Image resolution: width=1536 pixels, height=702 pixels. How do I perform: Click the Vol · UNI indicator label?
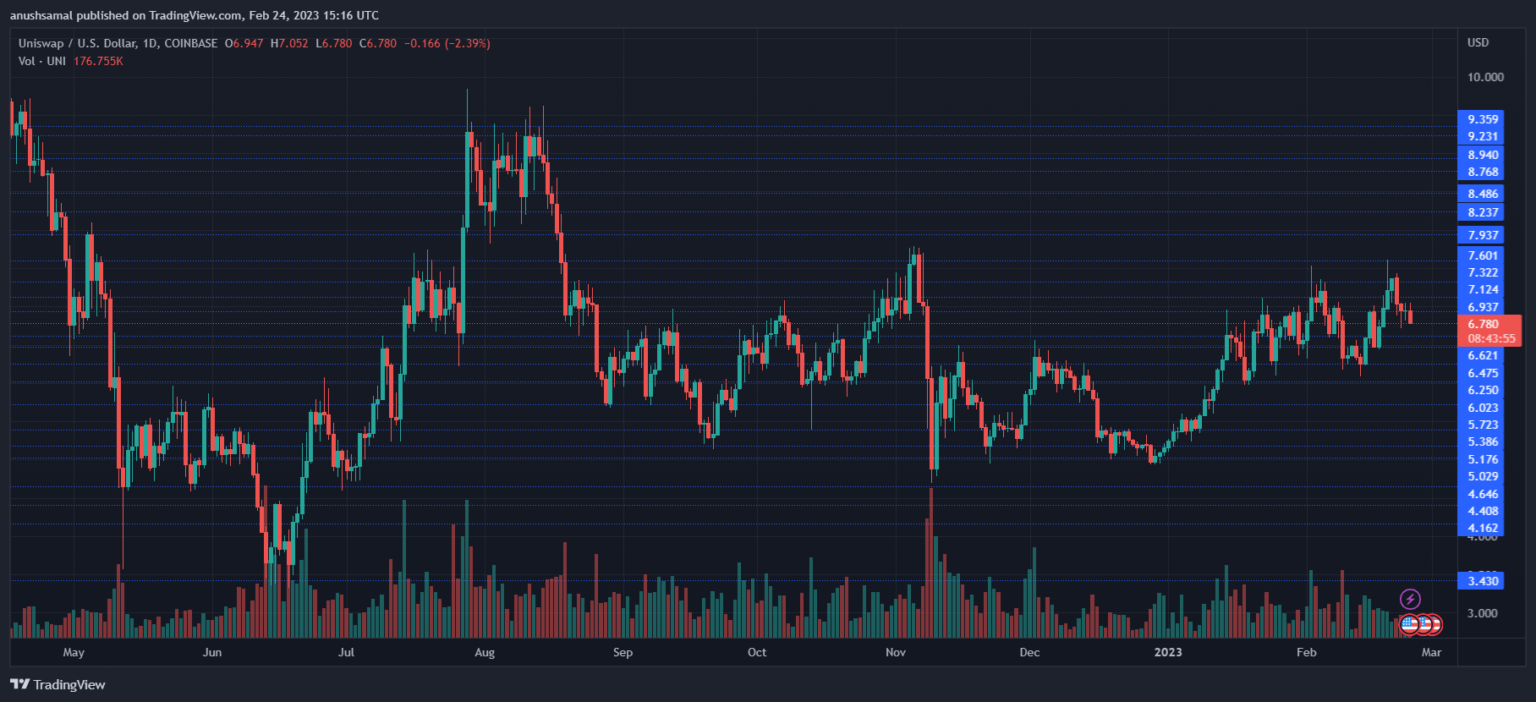pyautogui.click(x=42, y=61)
